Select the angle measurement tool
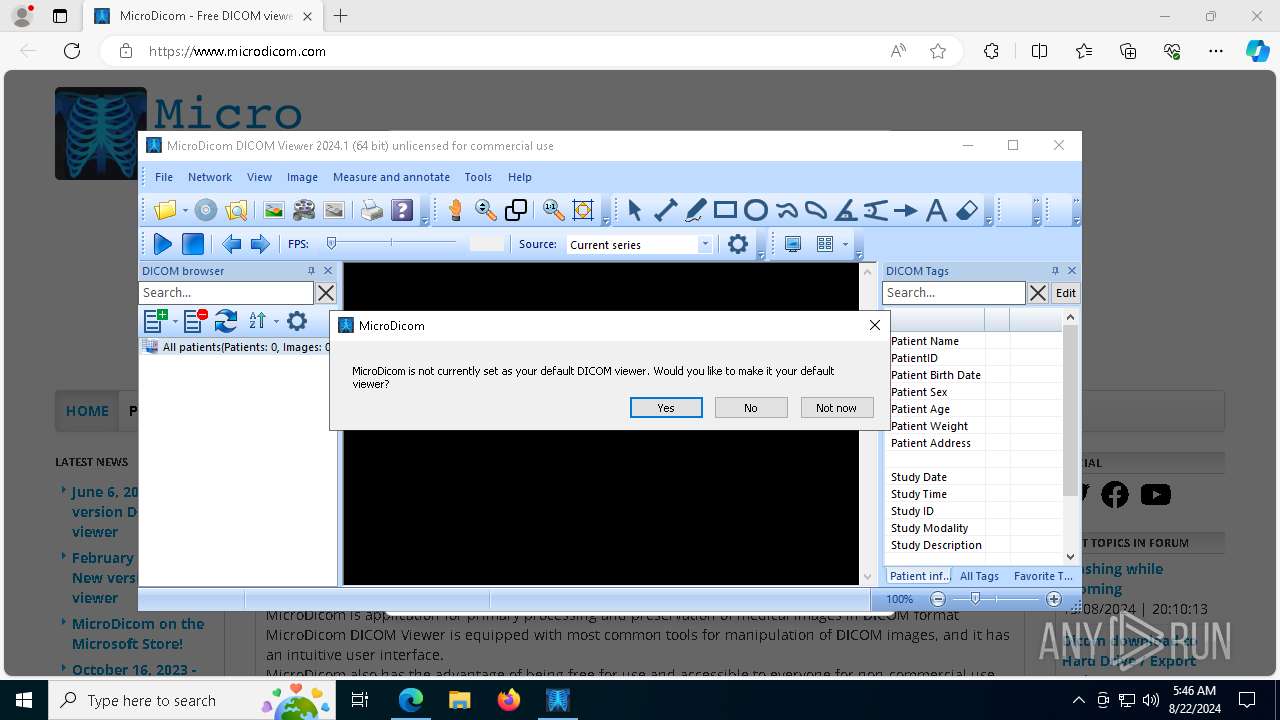This screenshot has width=1280, height=720. coord(846,210)
